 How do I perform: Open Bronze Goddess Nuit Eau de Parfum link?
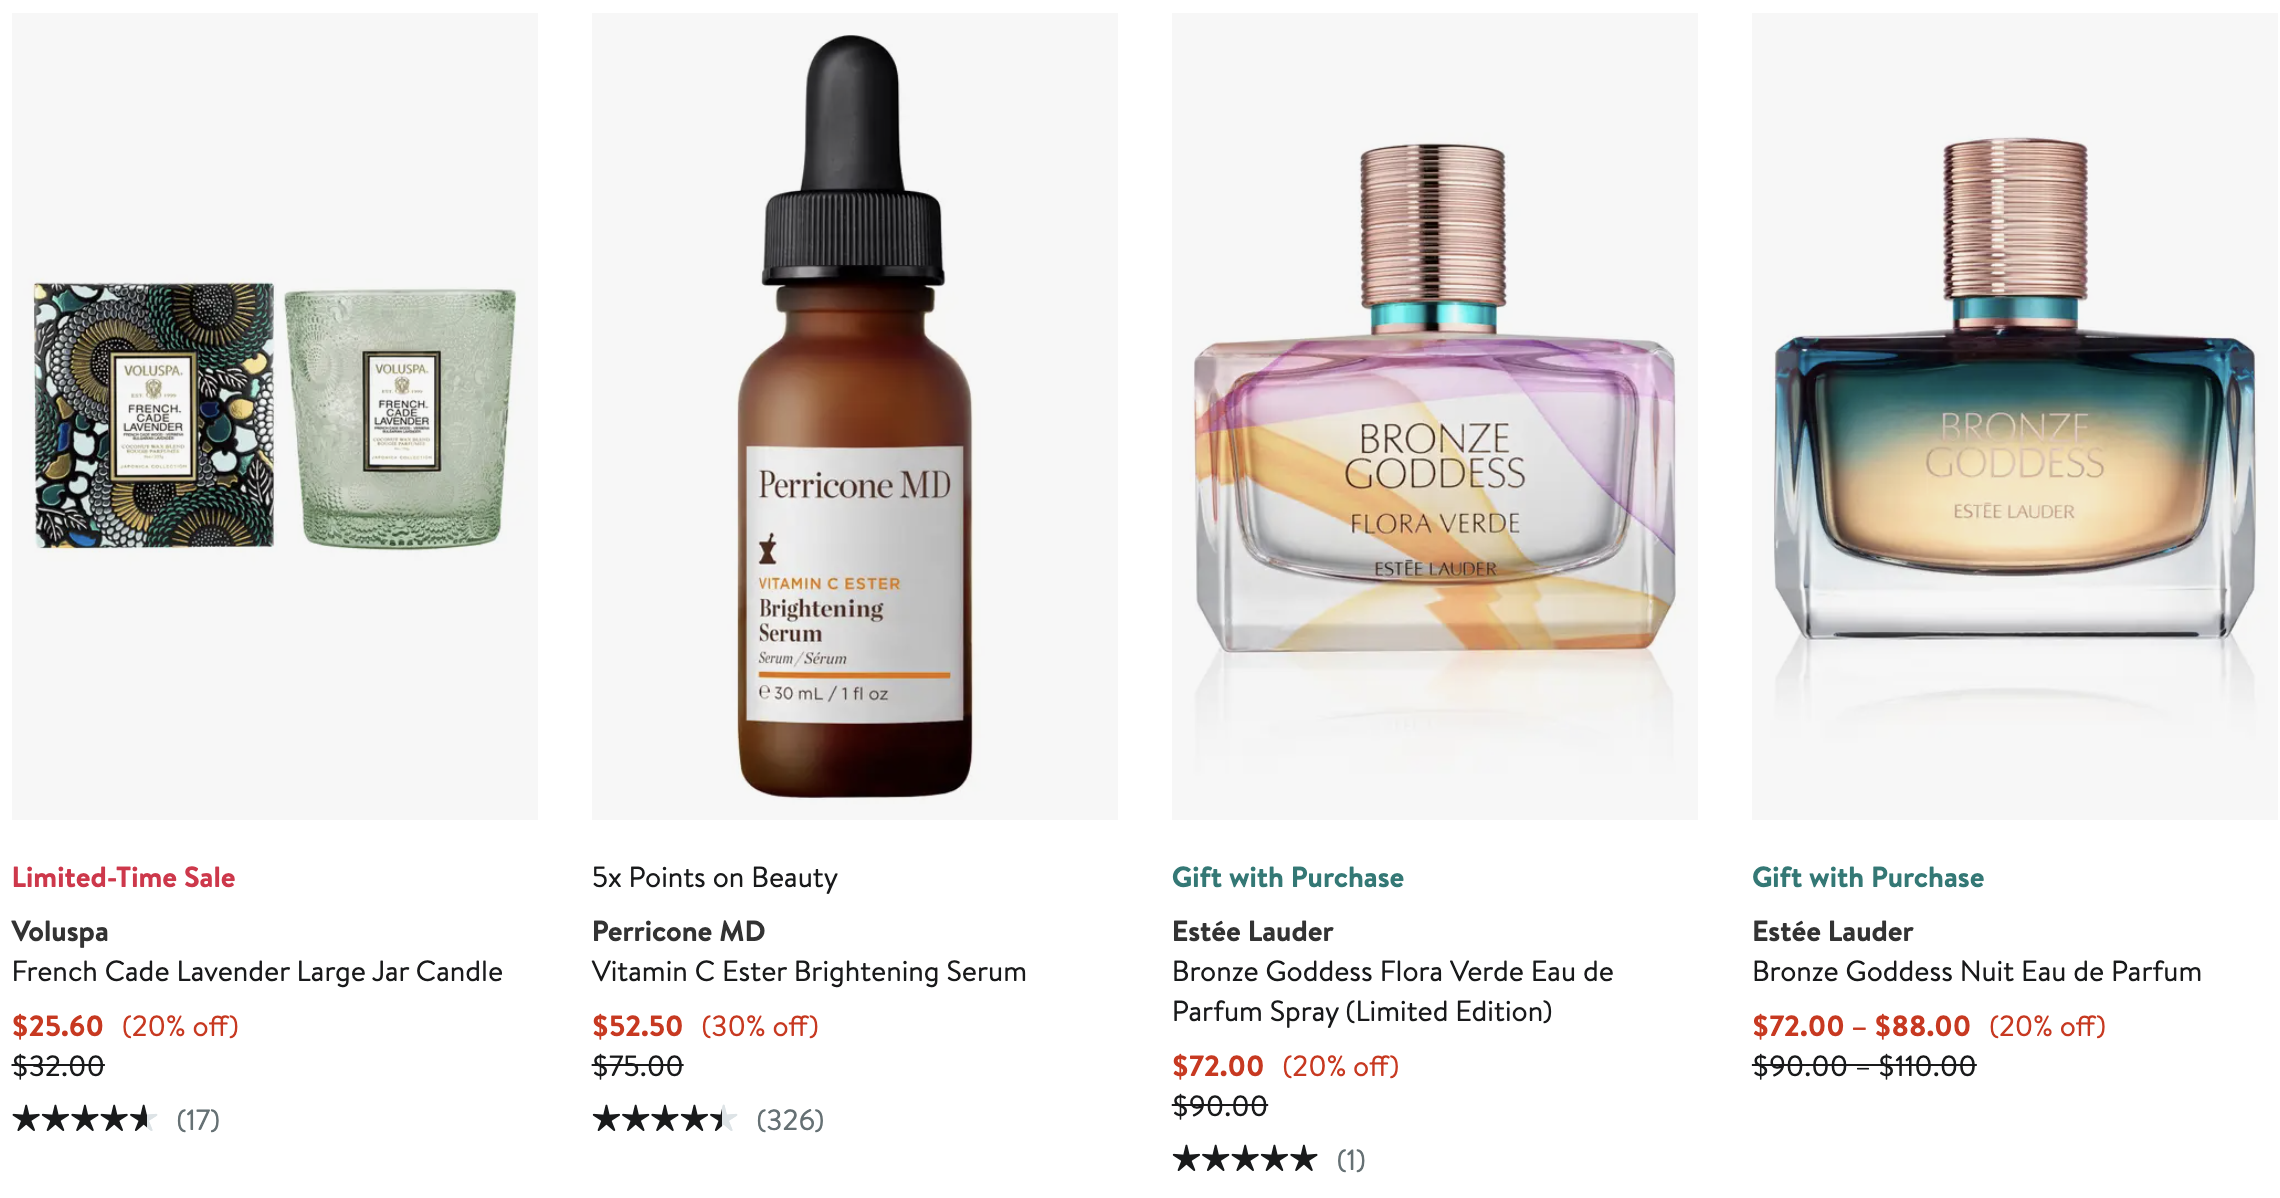[1977, 971]
